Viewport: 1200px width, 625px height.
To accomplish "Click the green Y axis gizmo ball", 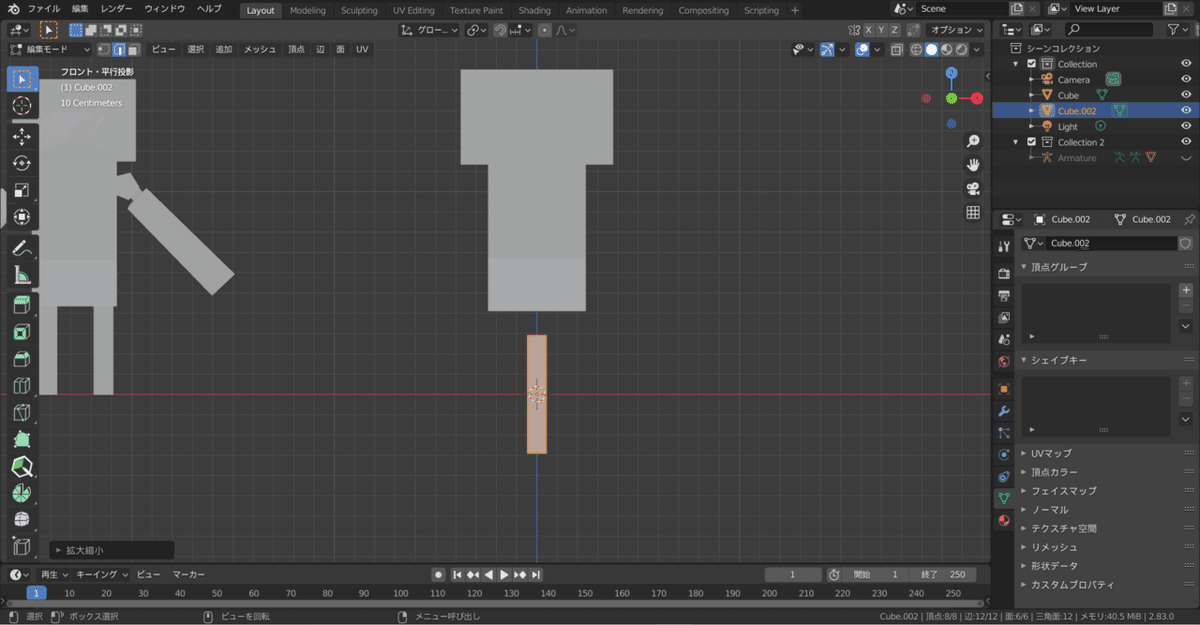I will point(951,98).
